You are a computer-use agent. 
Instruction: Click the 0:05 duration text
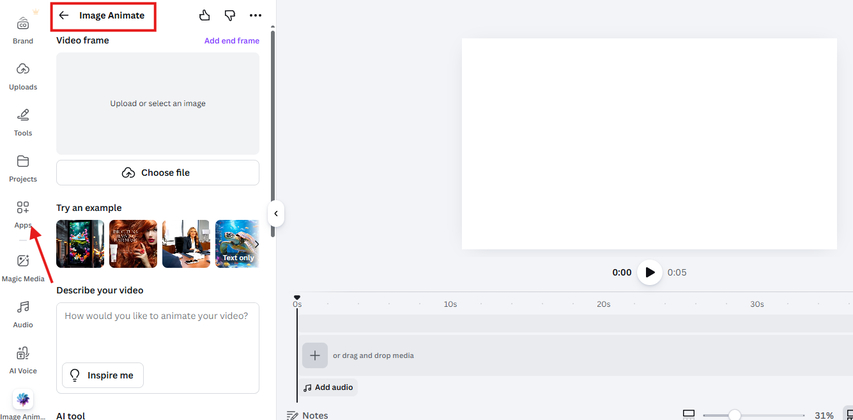(677, 273)
